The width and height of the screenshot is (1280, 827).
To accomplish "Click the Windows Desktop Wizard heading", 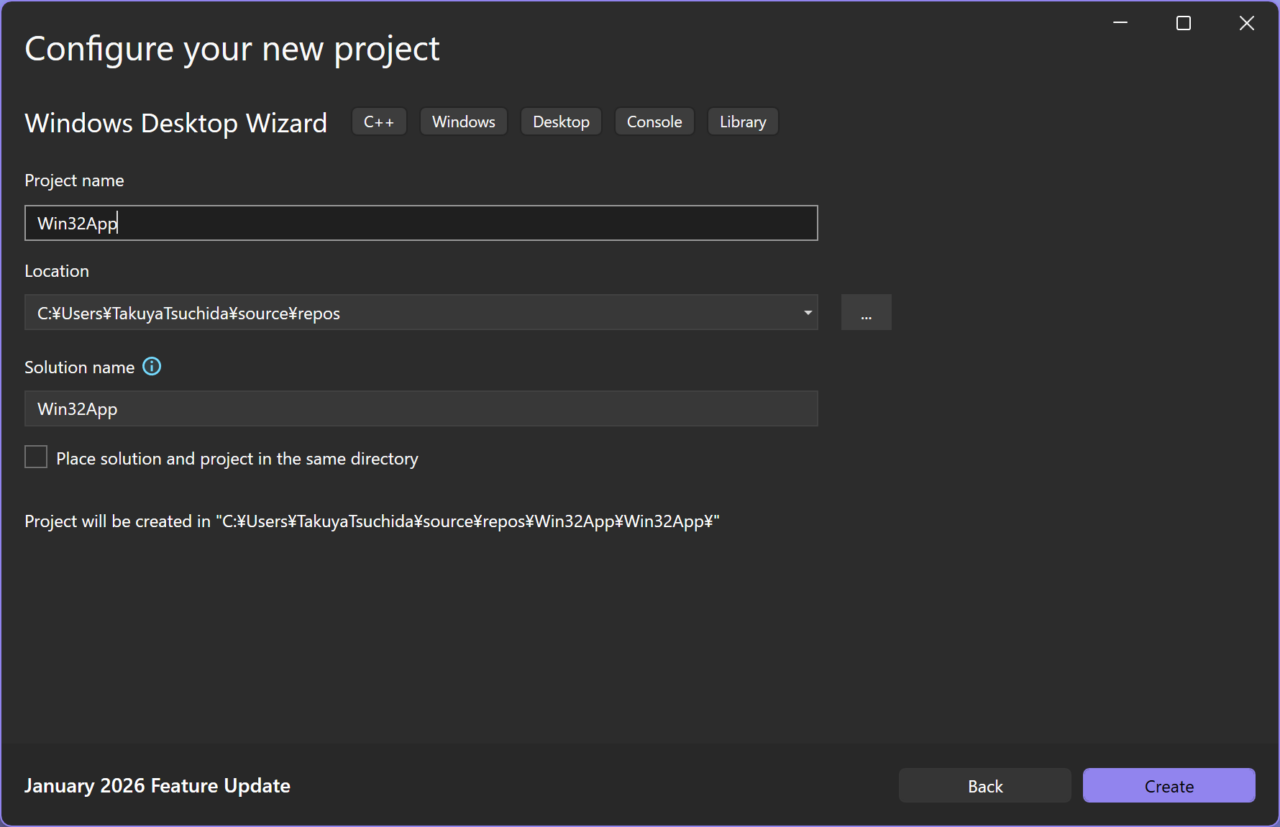I will 176,123.
